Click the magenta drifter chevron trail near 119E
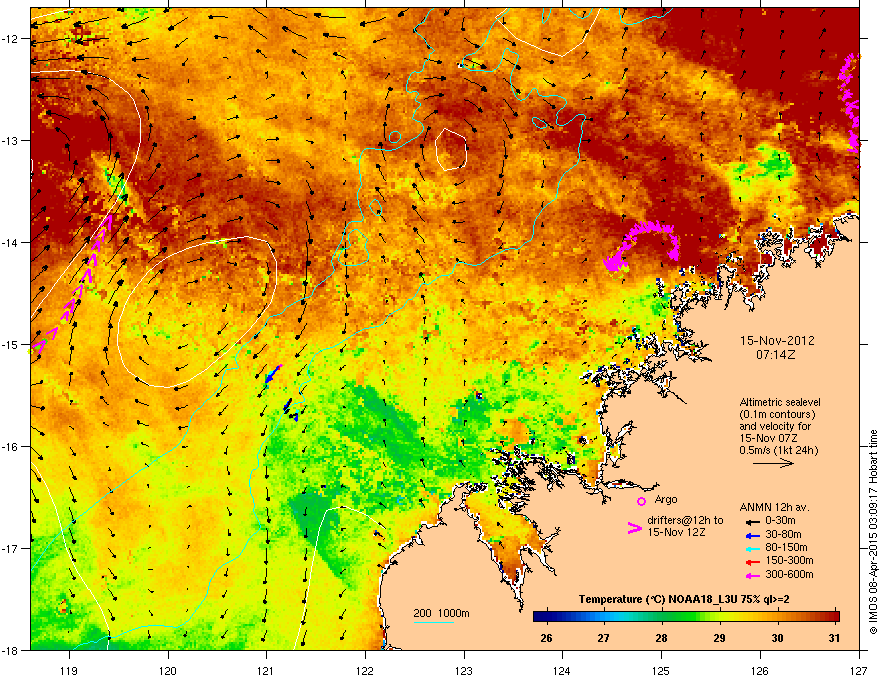Viewport: 880px width, 680px height. tap(72, 283)
